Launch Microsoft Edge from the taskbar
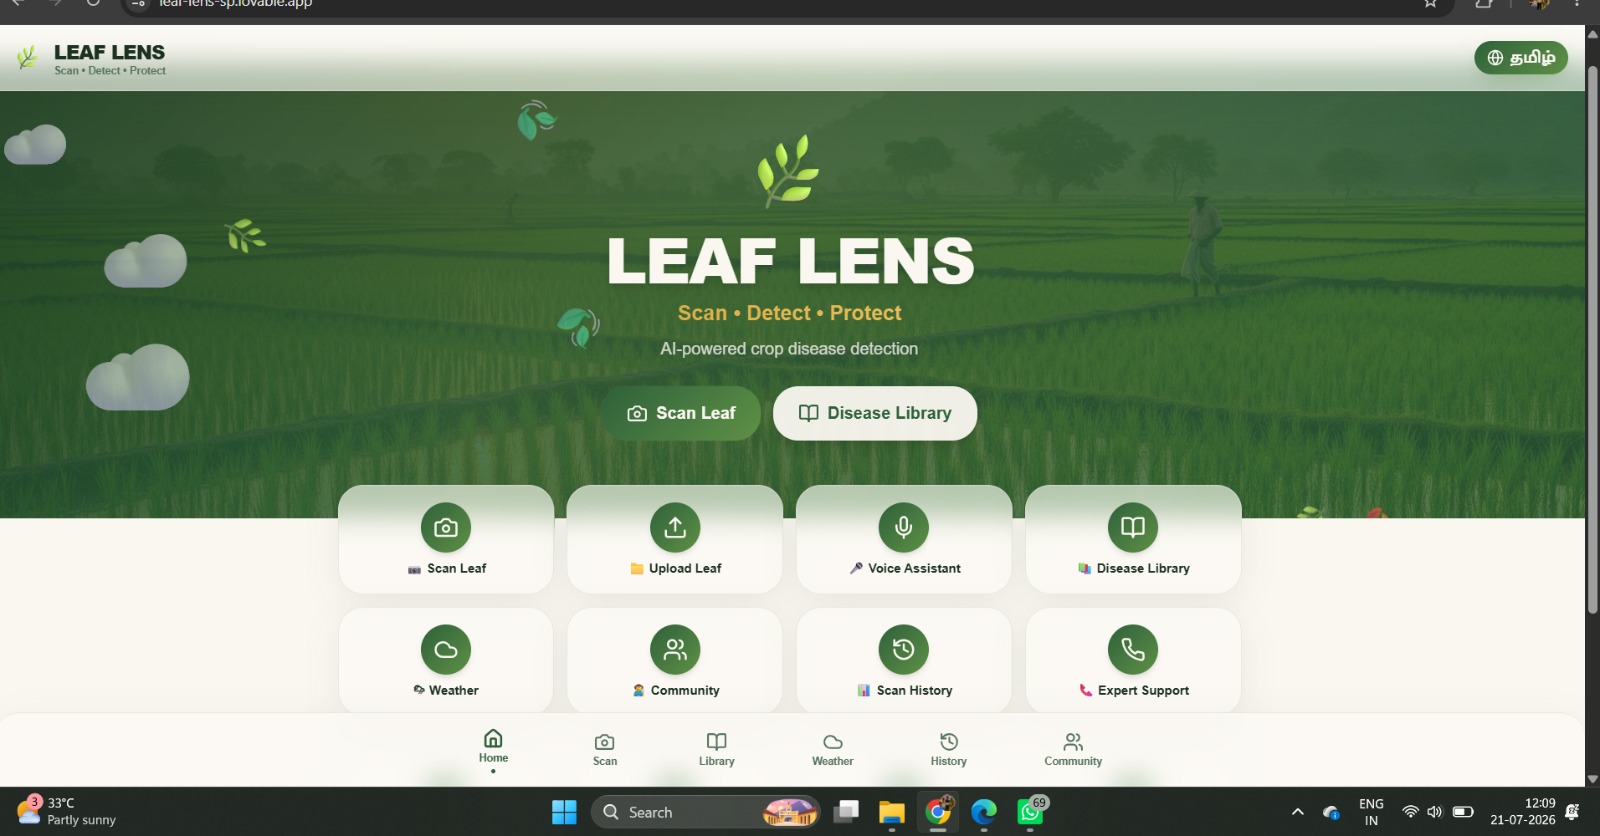Screen dimensions: 1600x836 [984, 812]
